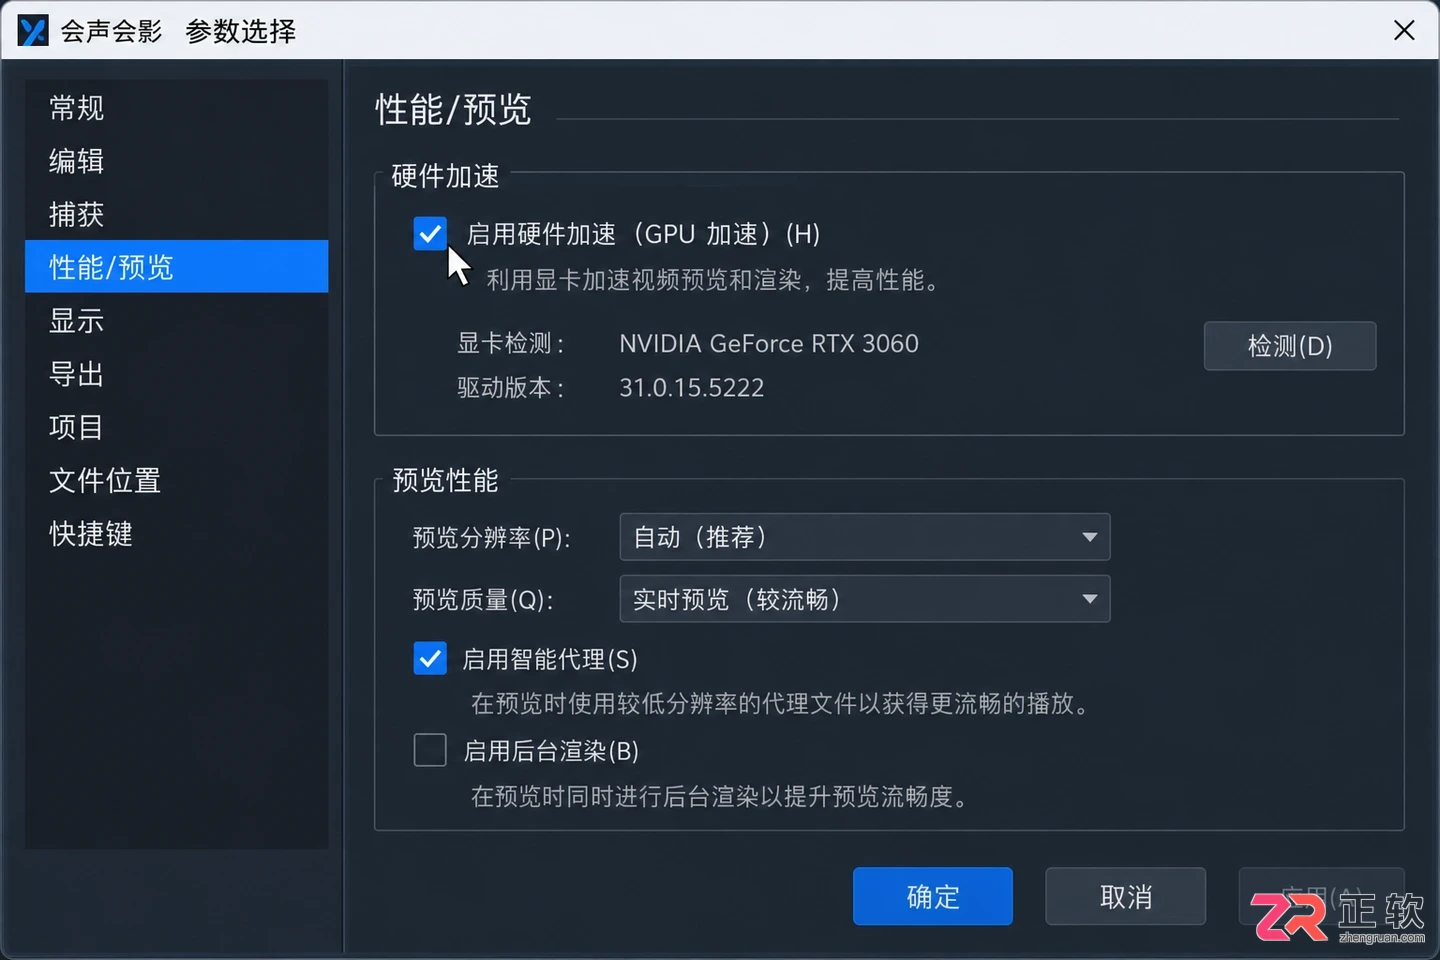Click the 性能/预览 page heading
1440x960 pixels.
(453, 110)
